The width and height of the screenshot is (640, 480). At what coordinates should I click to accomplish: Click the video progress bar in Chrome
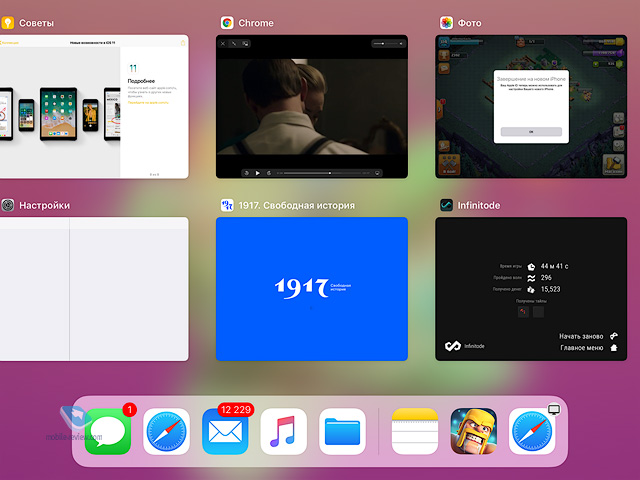323,173
